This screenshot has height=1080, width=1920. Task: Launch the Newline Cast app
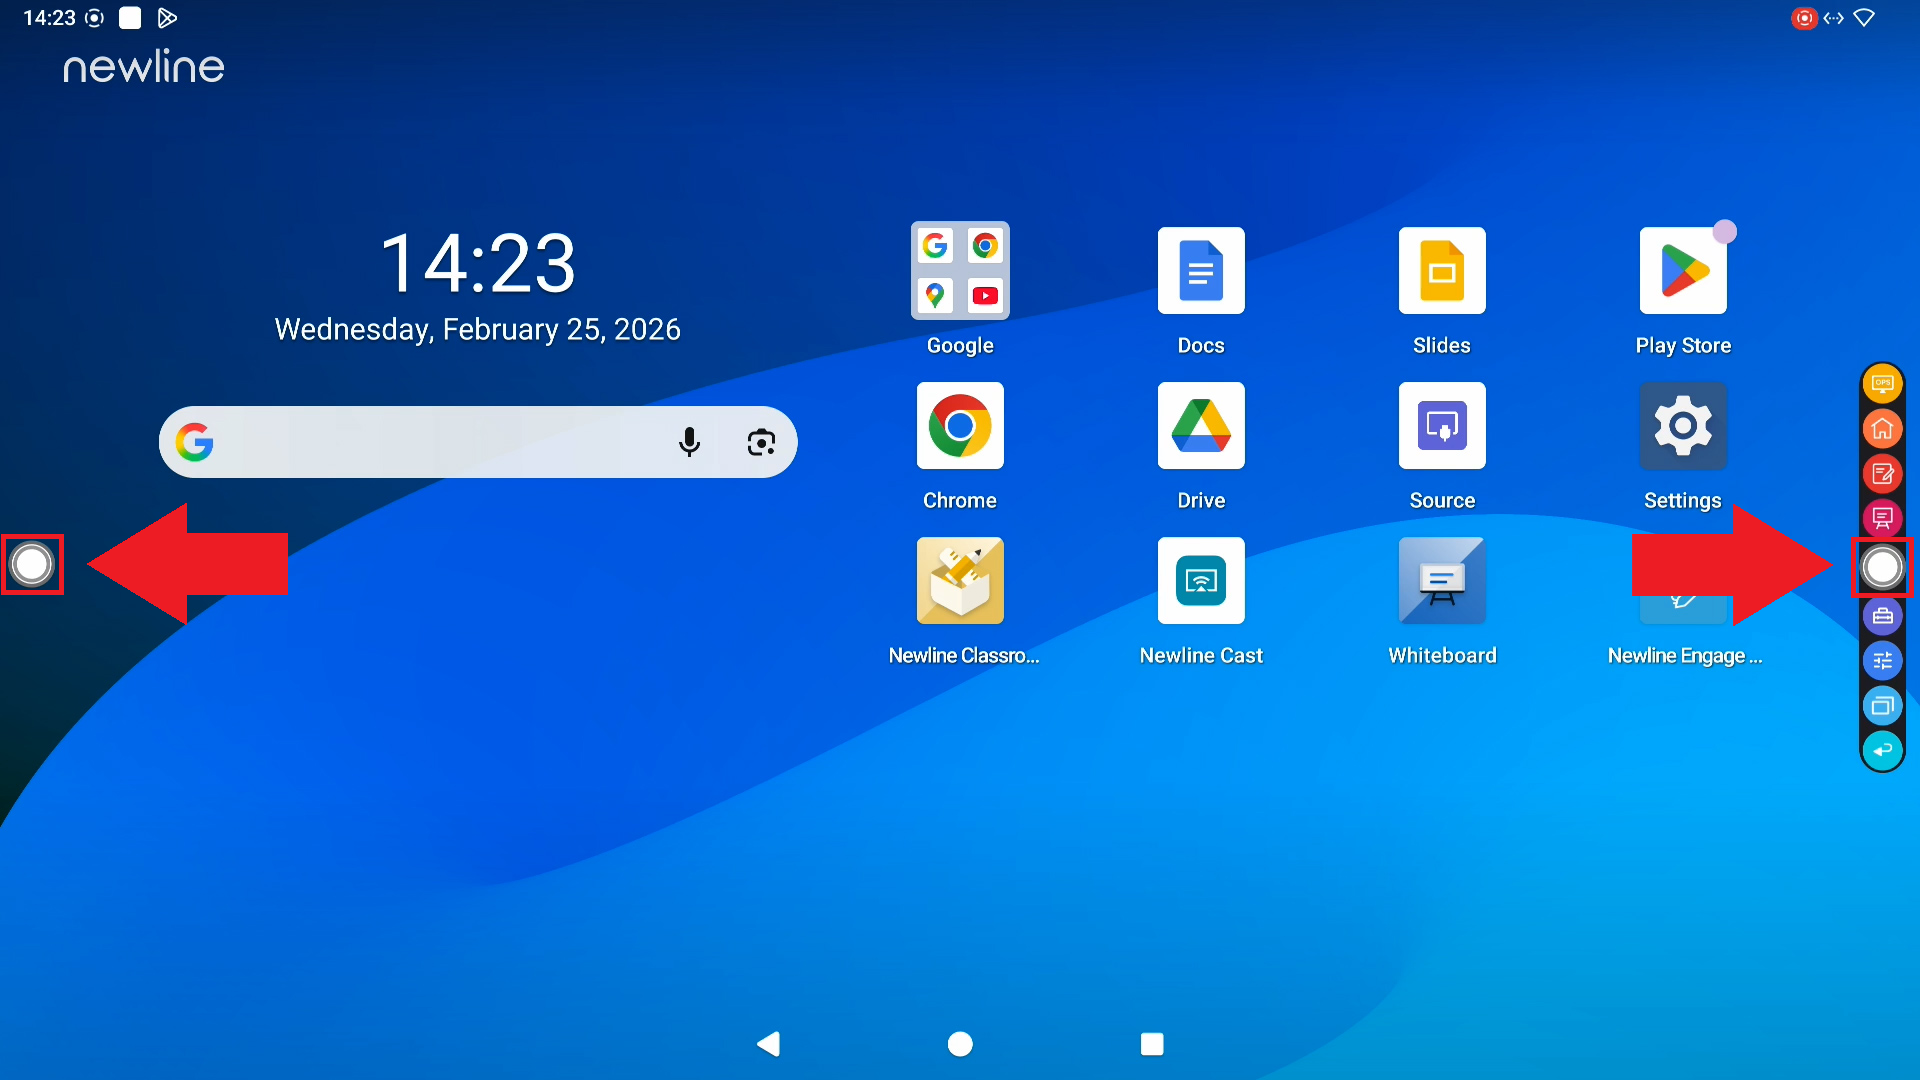click(x=1201, y=581)
